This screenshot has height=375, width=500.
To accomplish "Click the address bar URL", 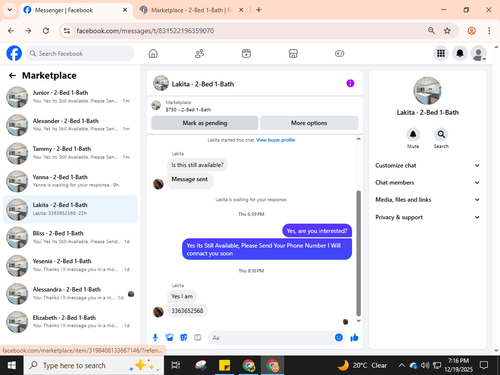I will (x=145, y=31).
